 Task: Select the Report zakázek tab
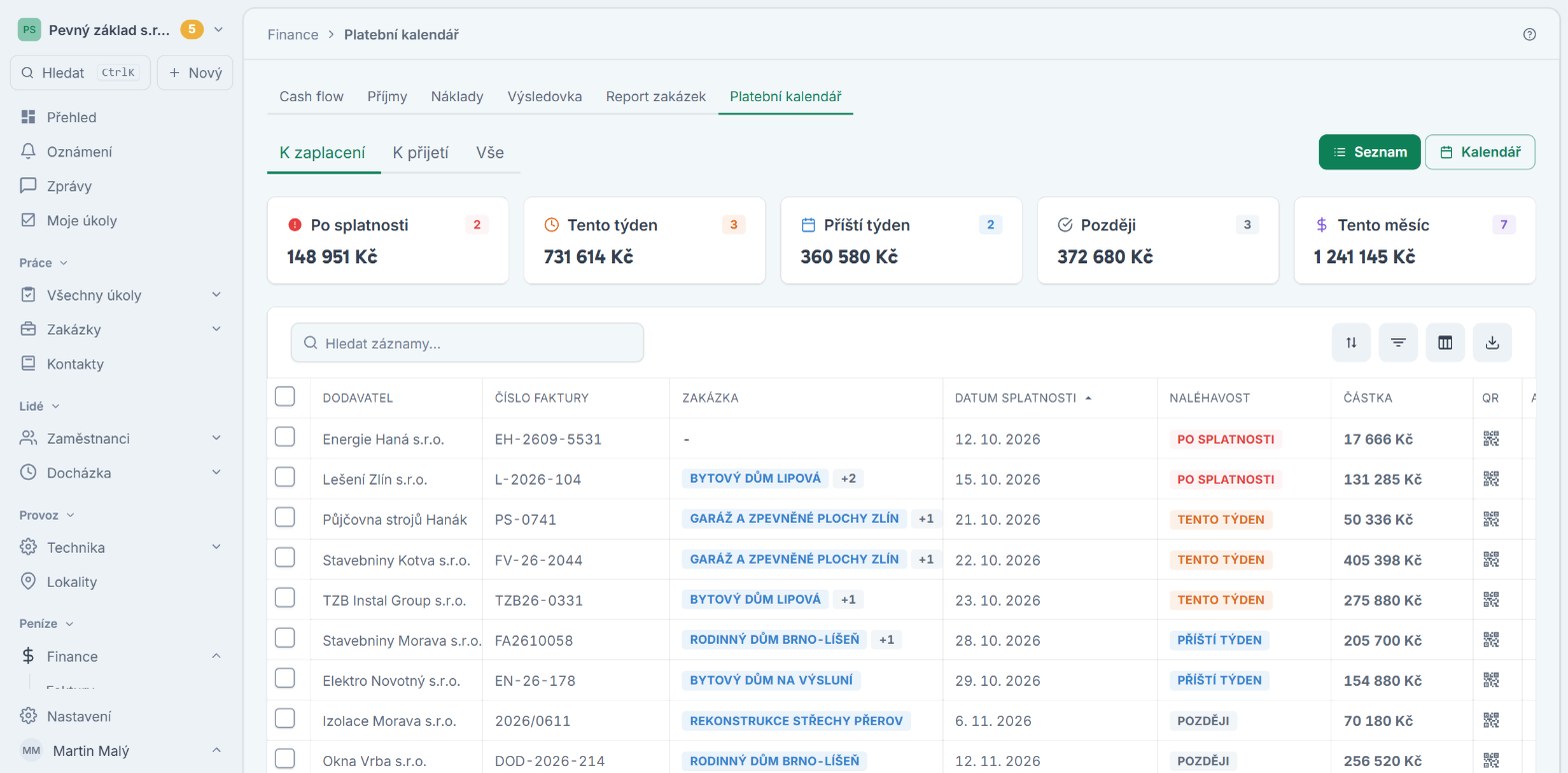656,97
